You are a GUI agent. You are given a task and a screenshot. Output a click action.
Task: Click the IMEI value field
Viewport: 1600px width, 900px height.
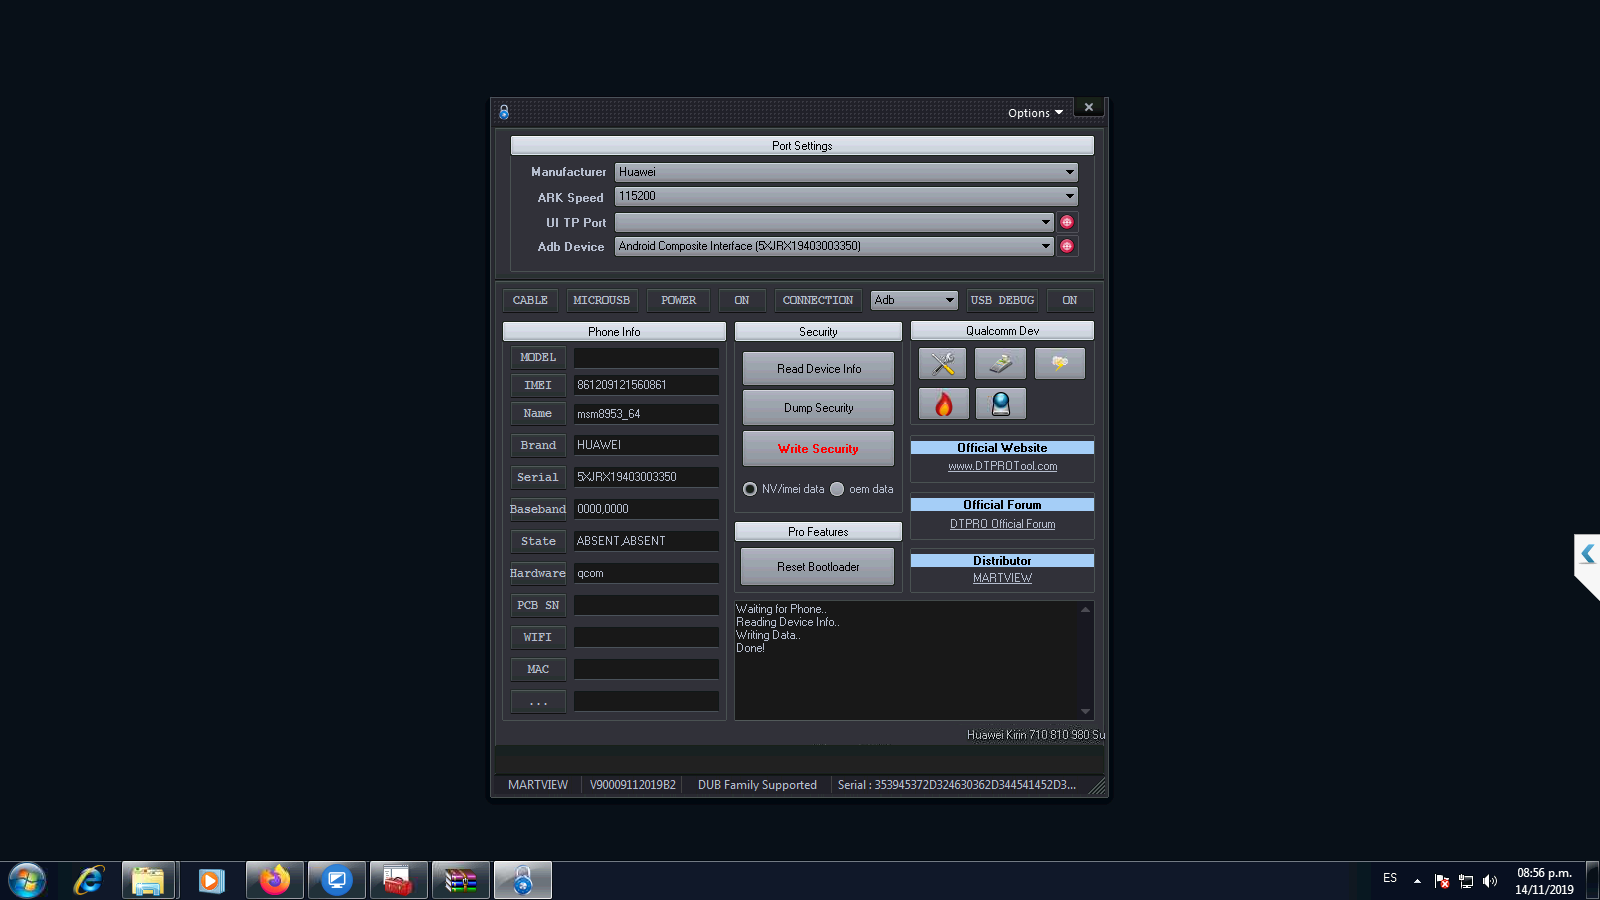click(646, 385)
